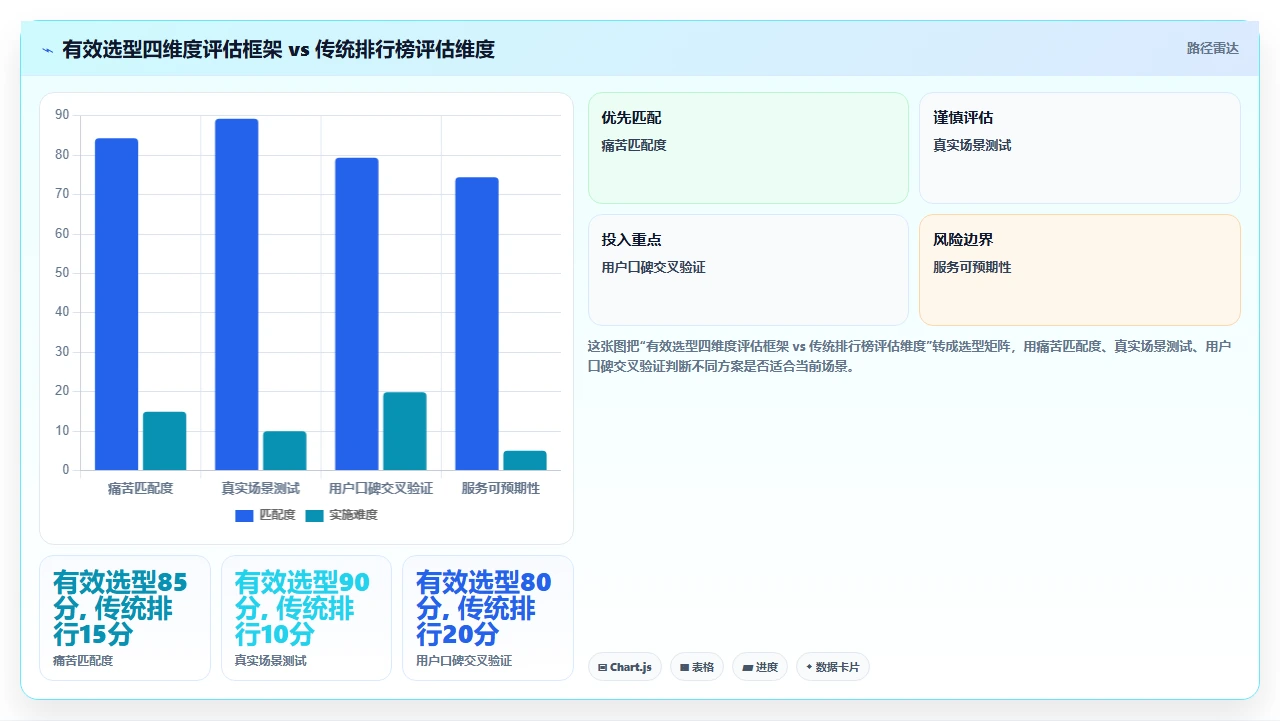Toggle the 匹配度 legend entry
Image resolution: width=1280 pixels, height=721 pixels.
click(x=265, y=515)
